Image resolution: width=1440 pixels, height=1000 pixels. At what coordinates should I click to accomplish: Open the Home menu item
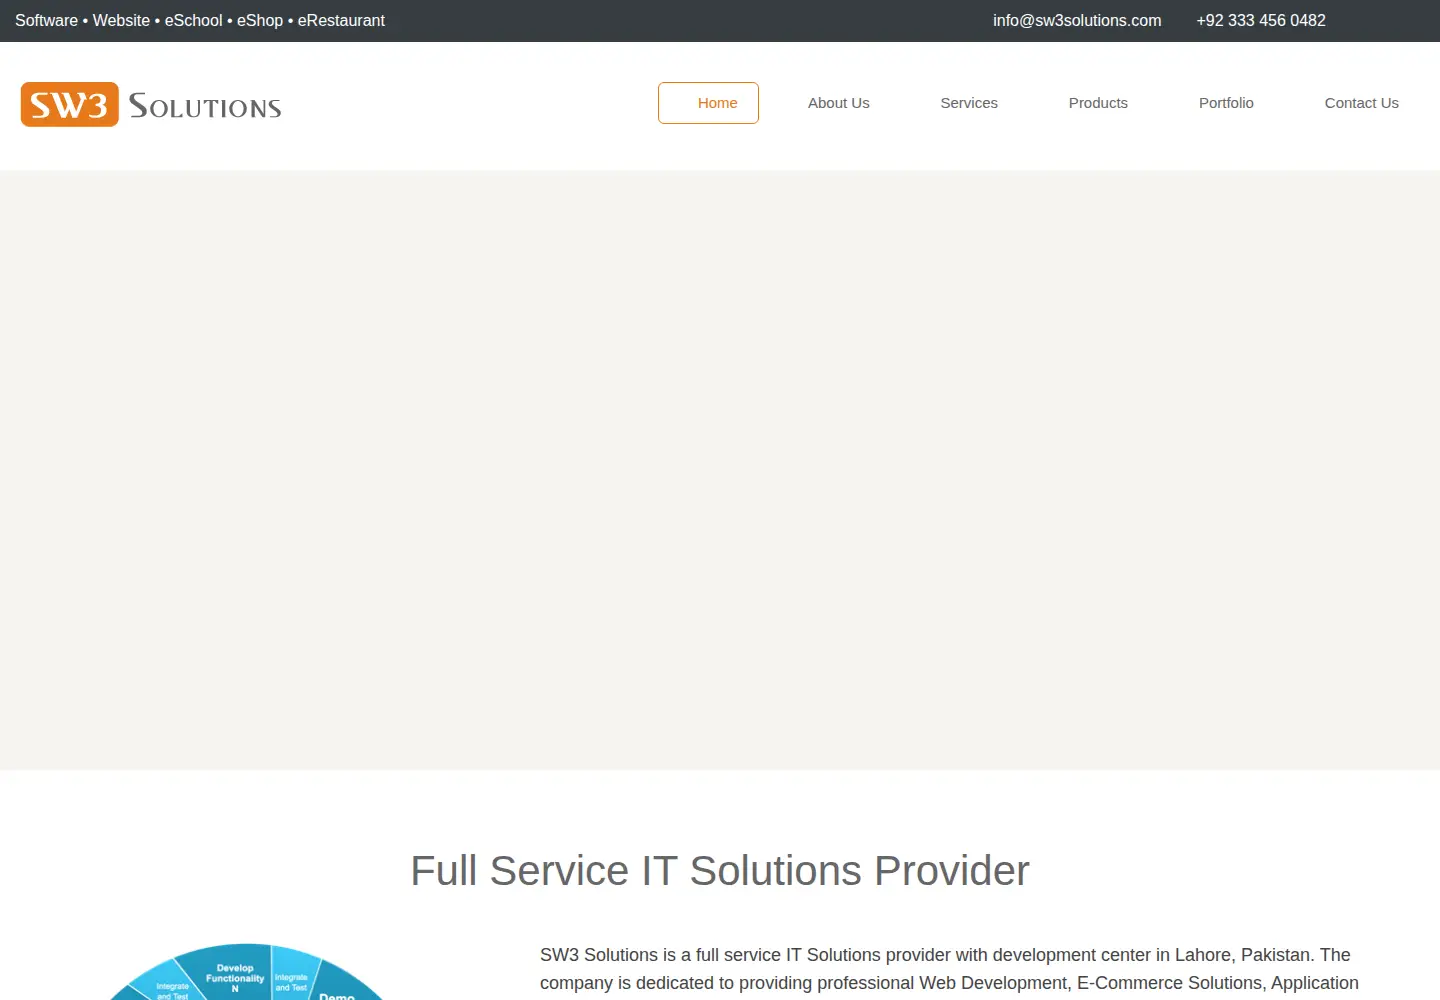pyautogui.click(x=708, y=103)
